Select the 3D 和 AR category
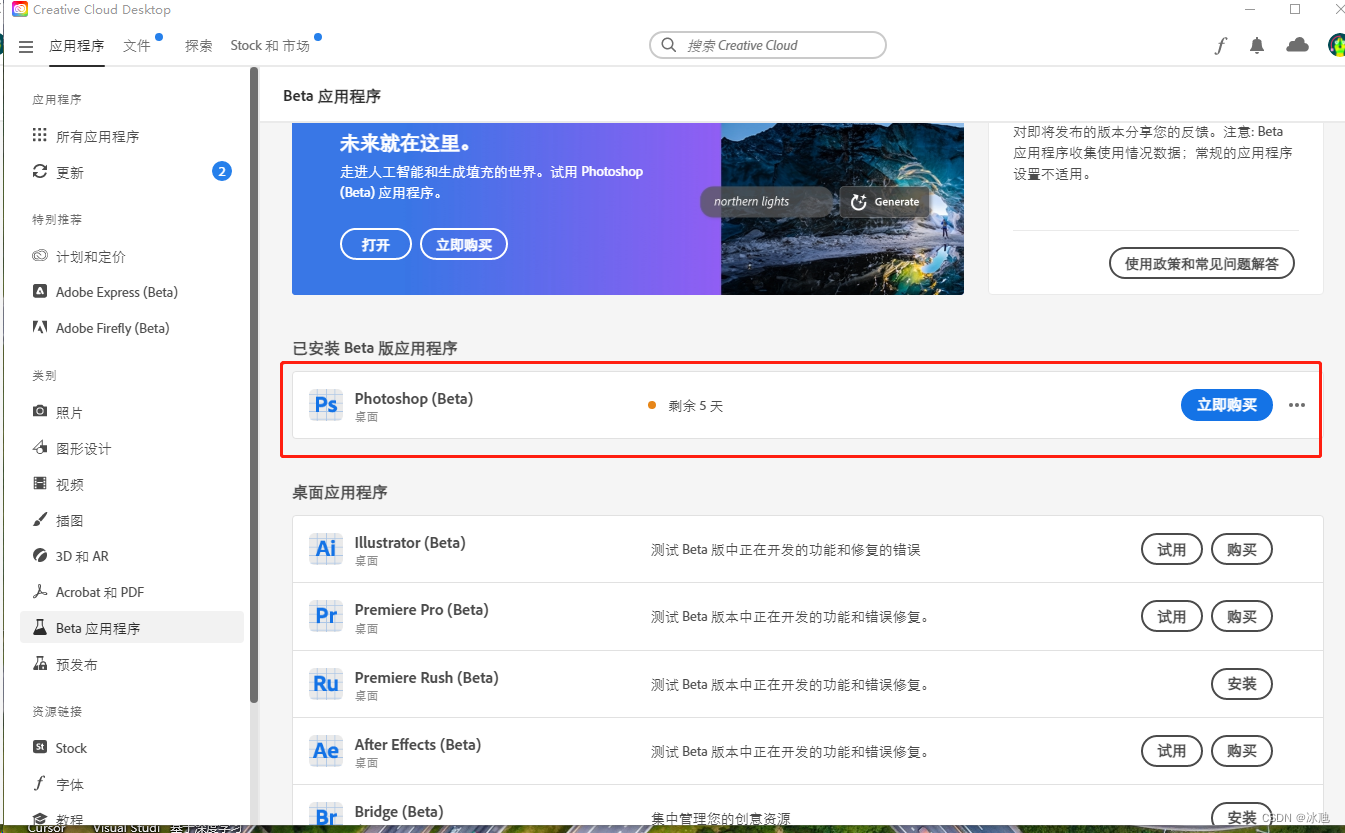The height and width of the screenshot is (833, 1345). [x=132, y=556]
